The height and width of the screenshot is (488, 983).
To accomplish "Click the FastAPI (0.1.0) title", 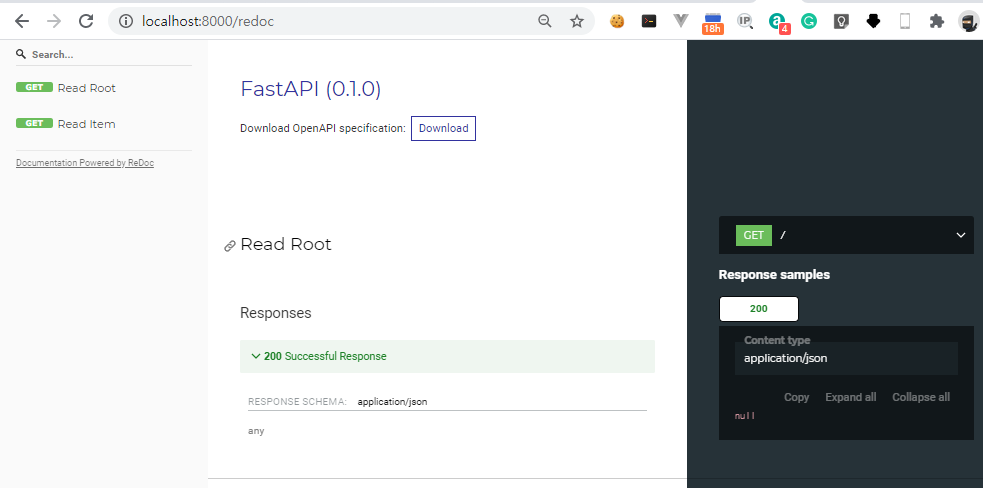I will click(310, 89).
